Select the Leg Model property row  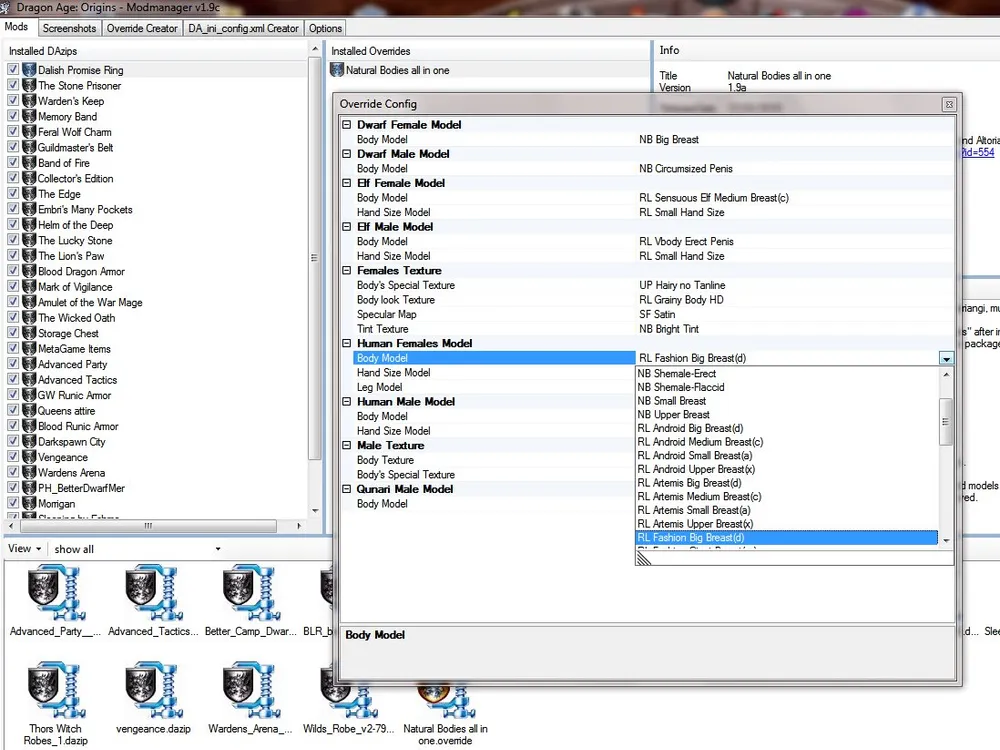380,387
